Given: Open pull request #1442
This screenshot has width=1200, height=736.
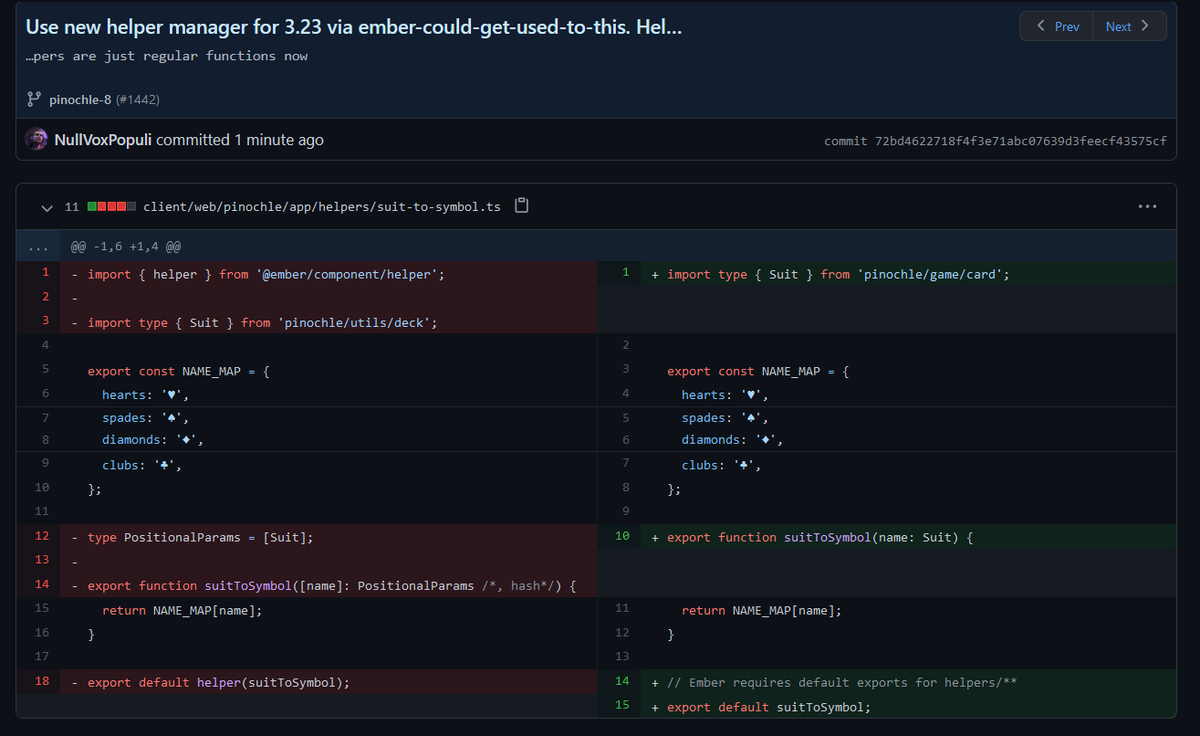Looking at the screenshot, I should click(138, 100).
